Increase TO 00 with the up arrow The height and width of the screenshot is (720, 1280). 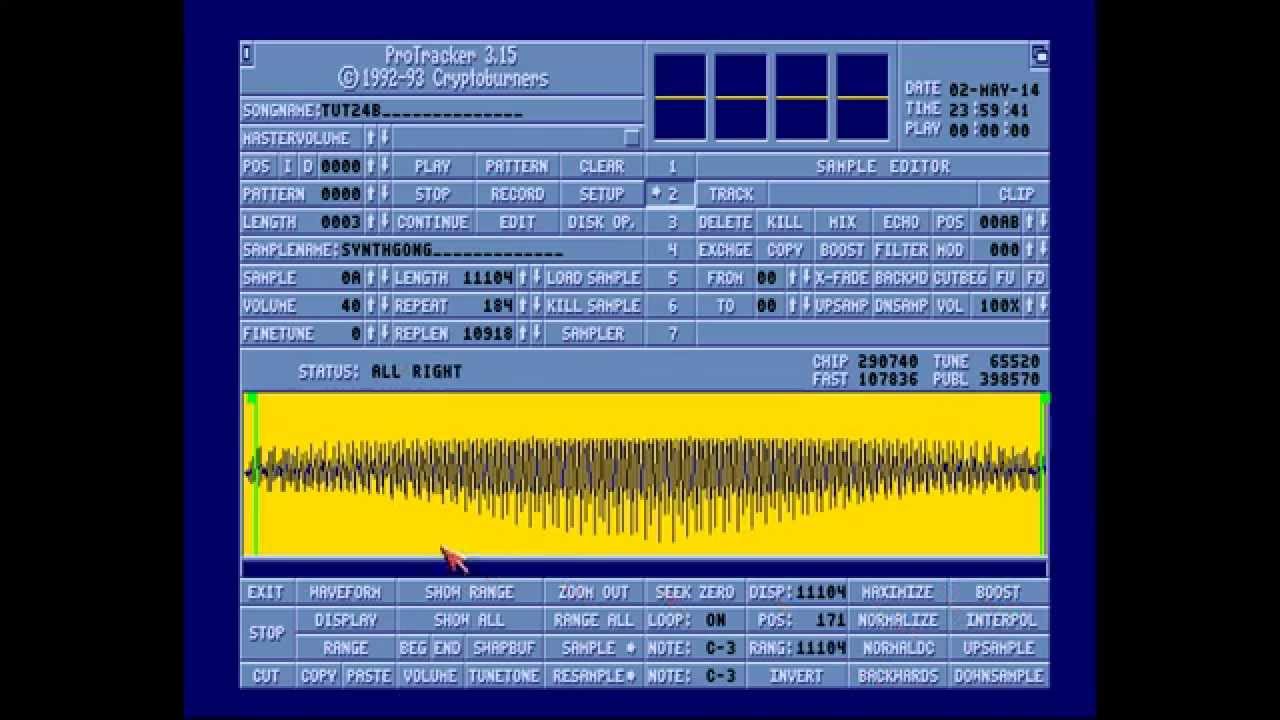click(x=792, y=306)
